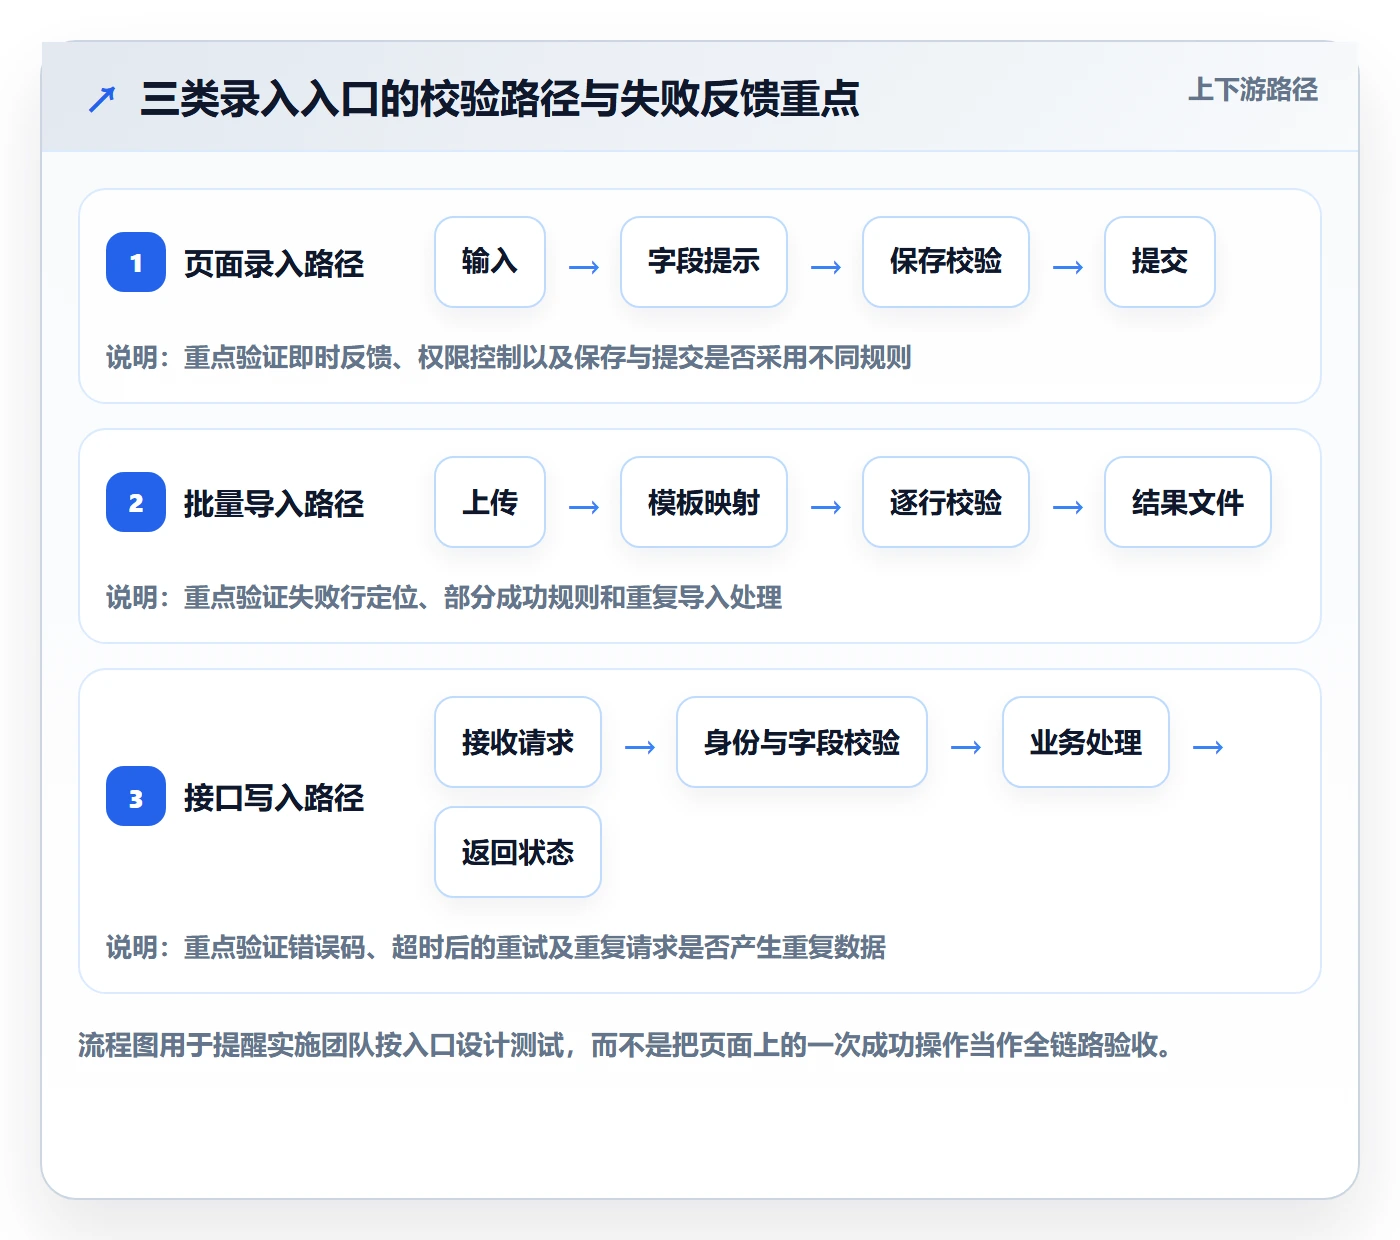Click the diagonal arrow icon beside the title
Image resolution: width=1400 pixels, height=1240 pixels.
point(102,99)
